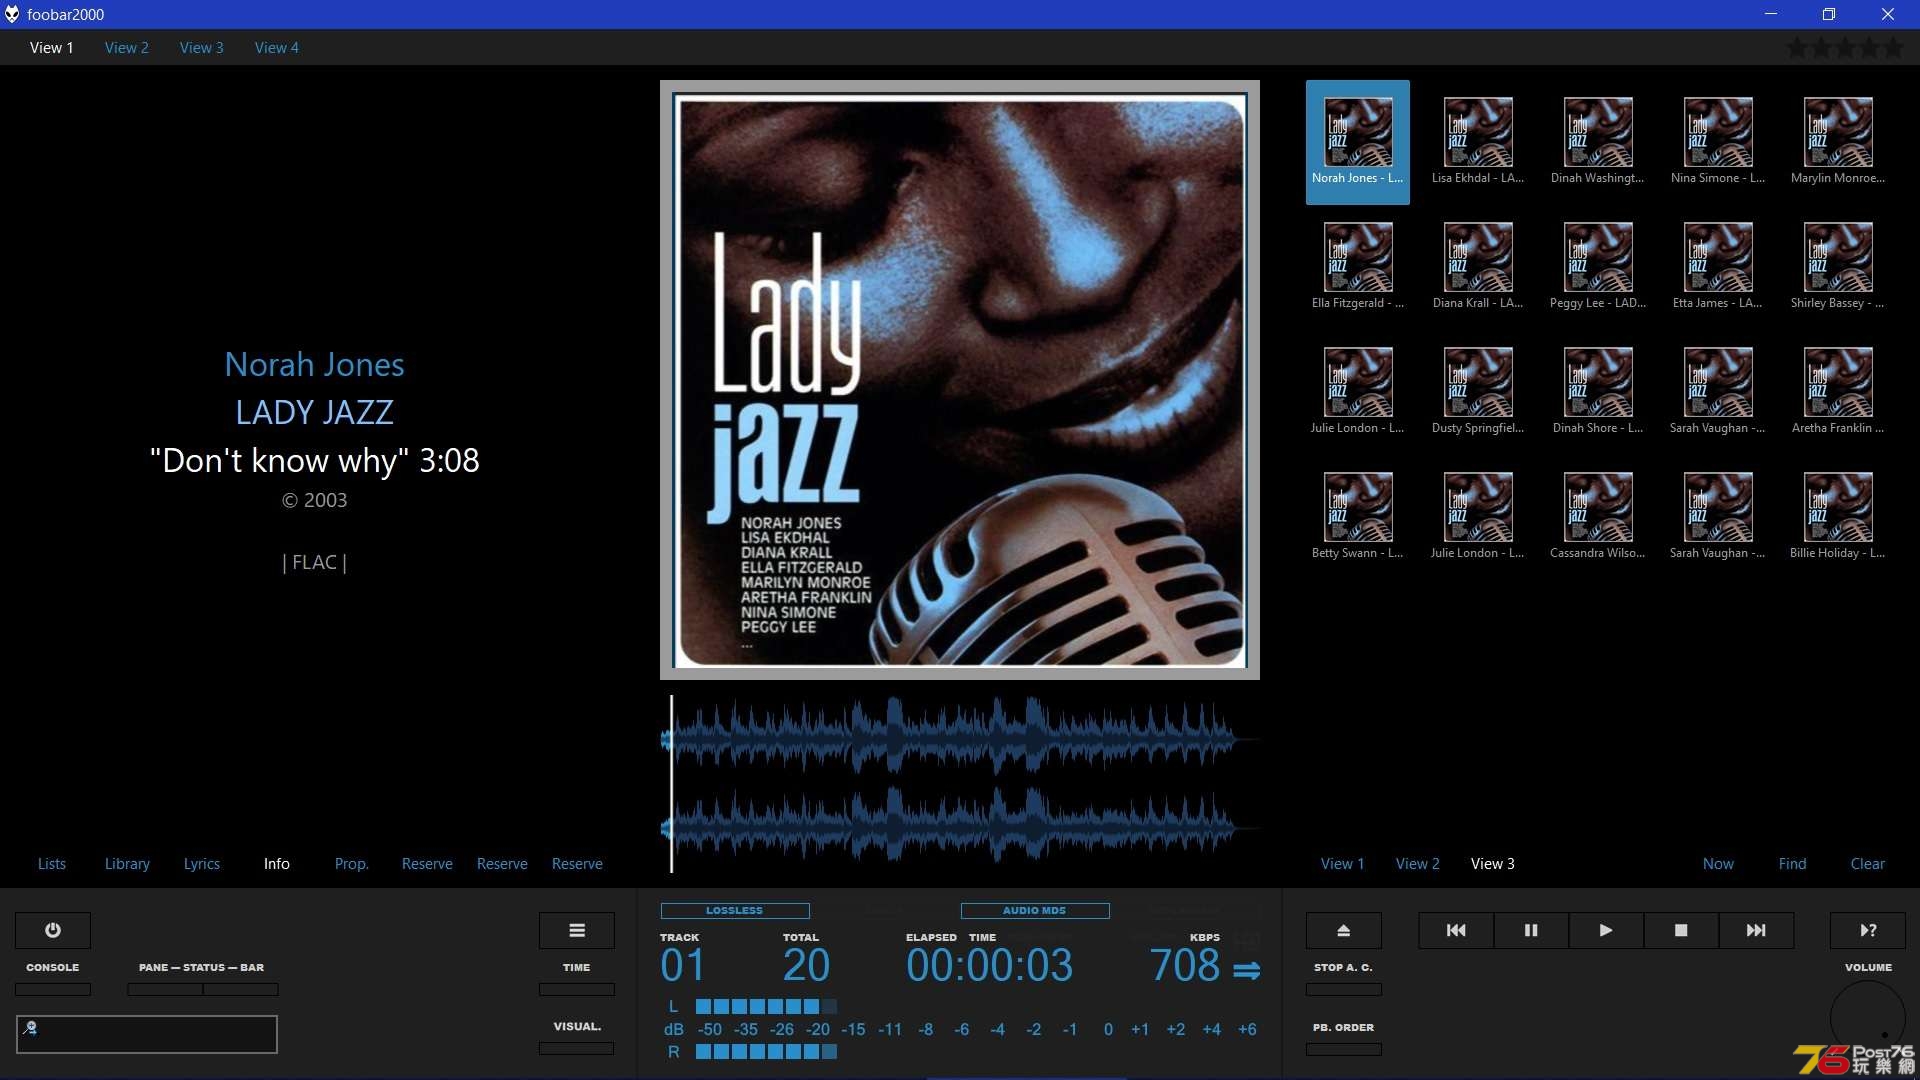Rate the track one star

[x=1797, y=48]
